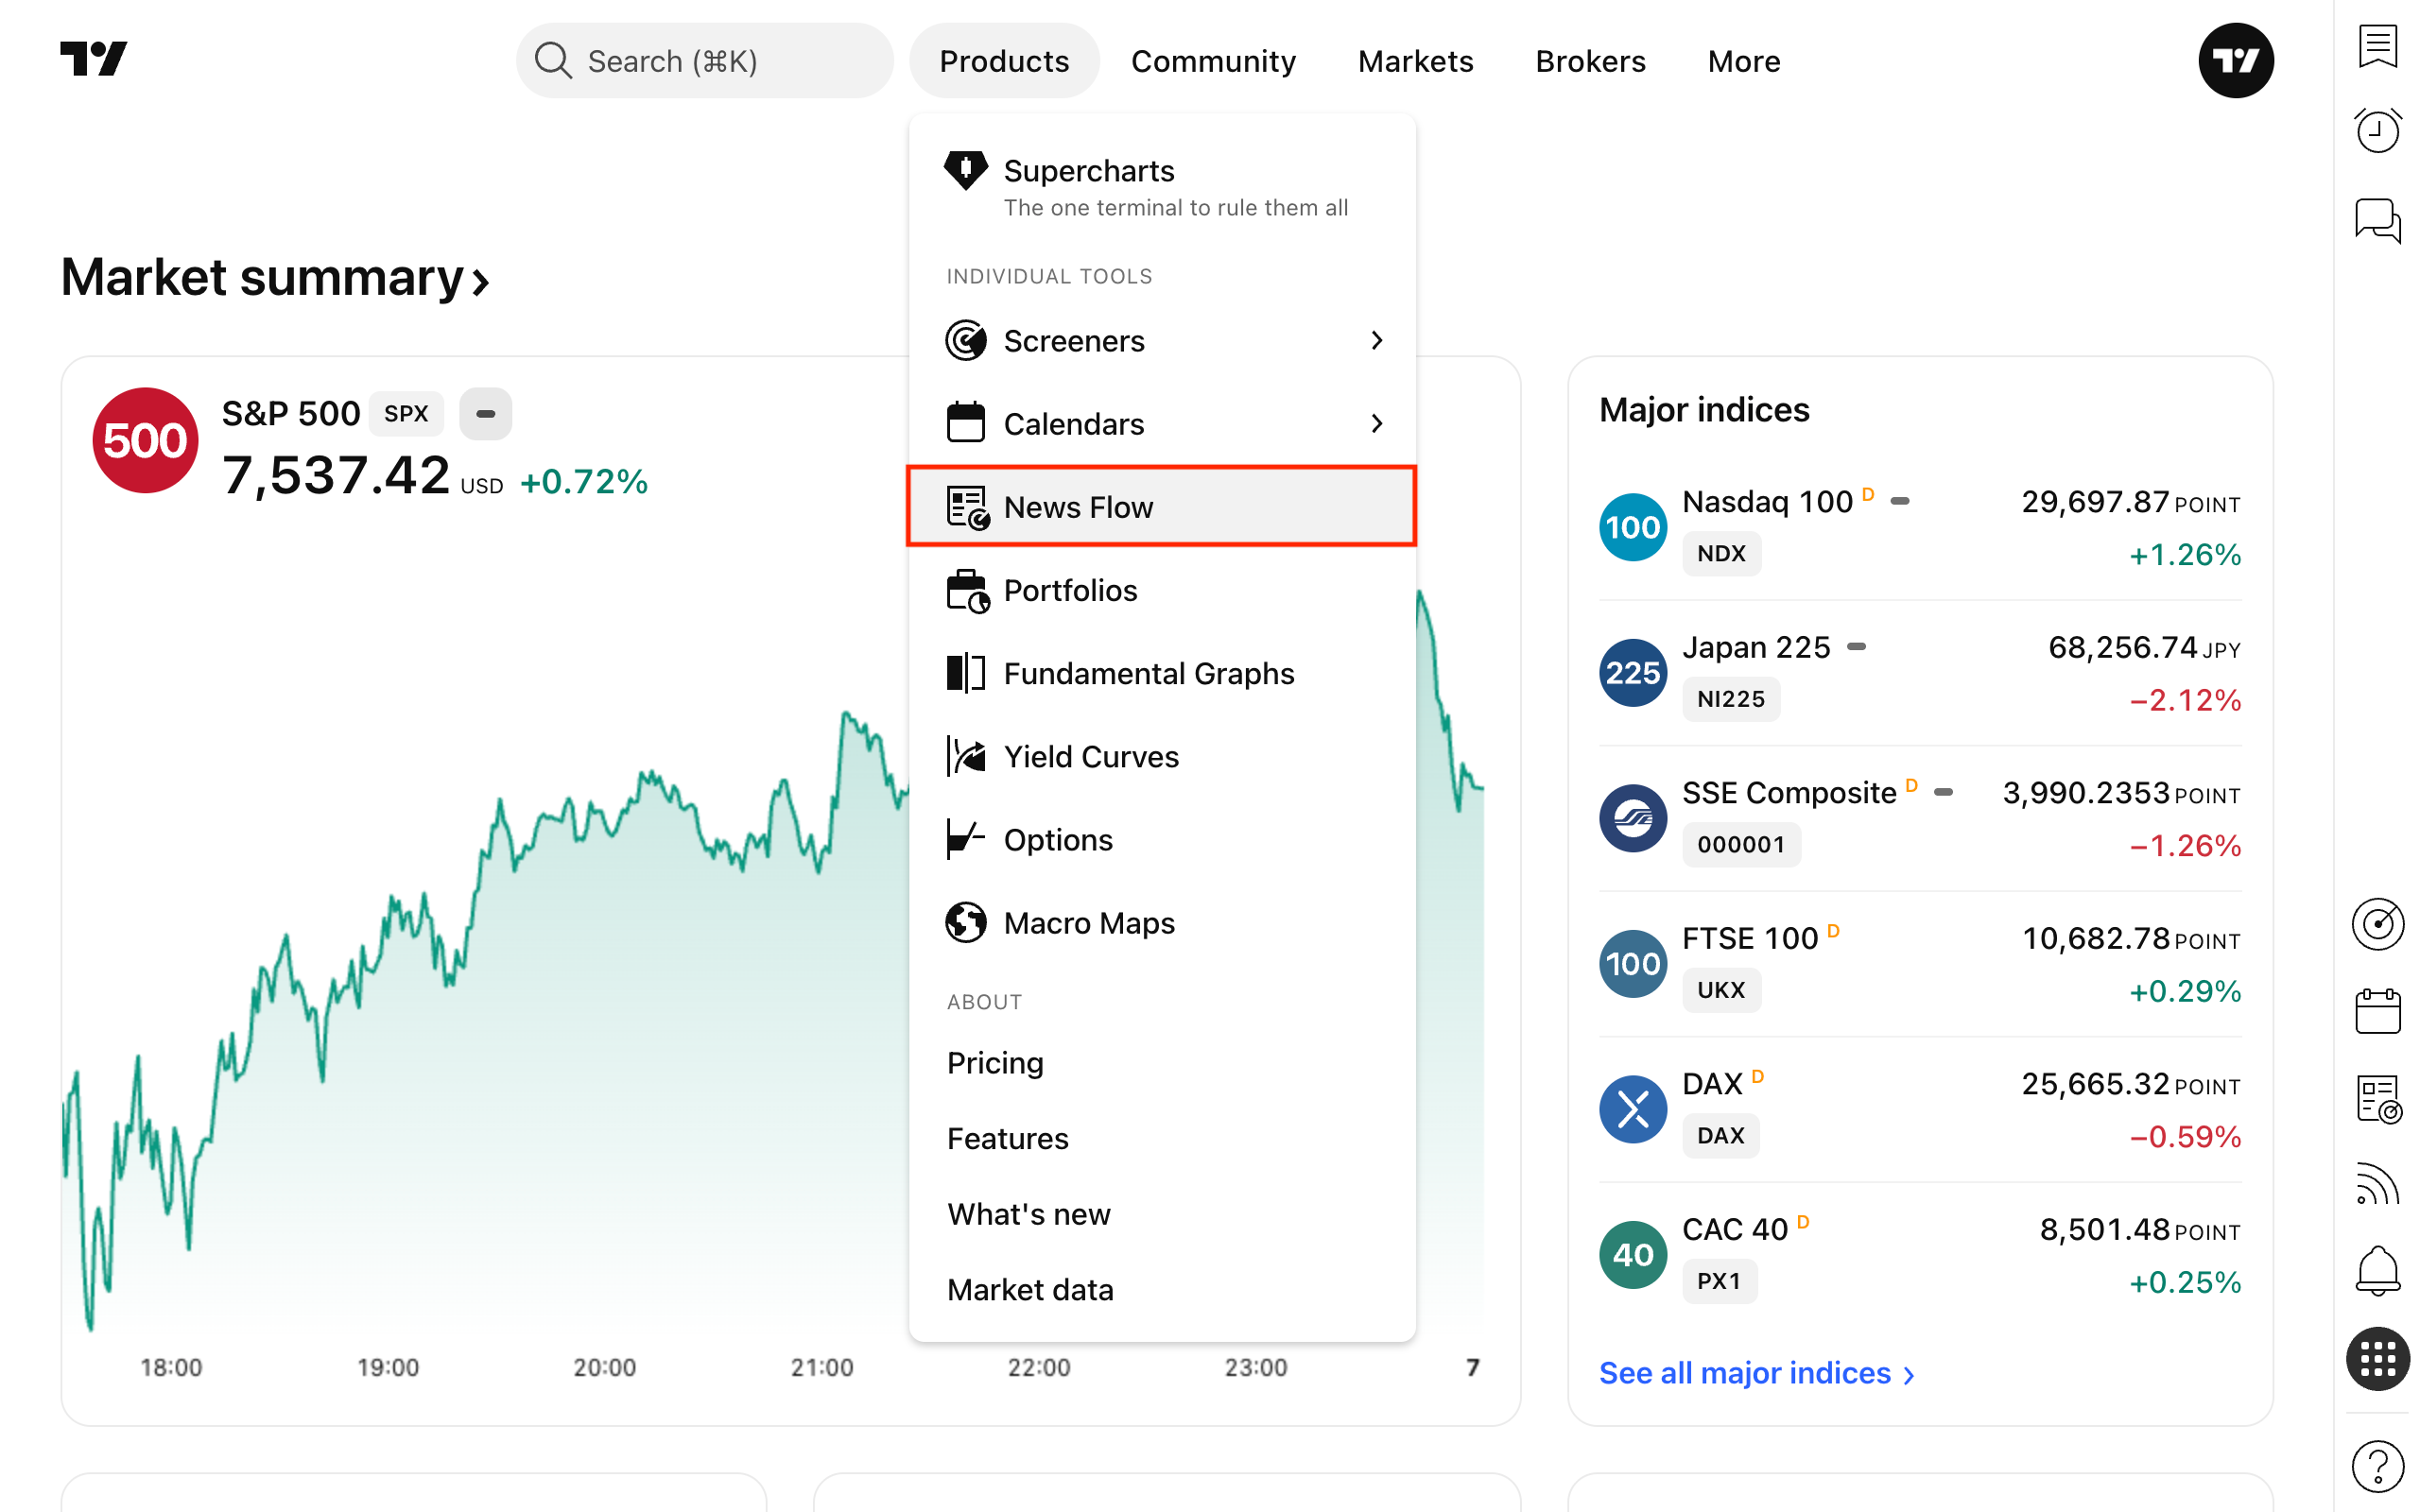Open the broadcast streams icon in the right sidebar
This screenshot has height=1512, width=2420.
[2377, 1185]
